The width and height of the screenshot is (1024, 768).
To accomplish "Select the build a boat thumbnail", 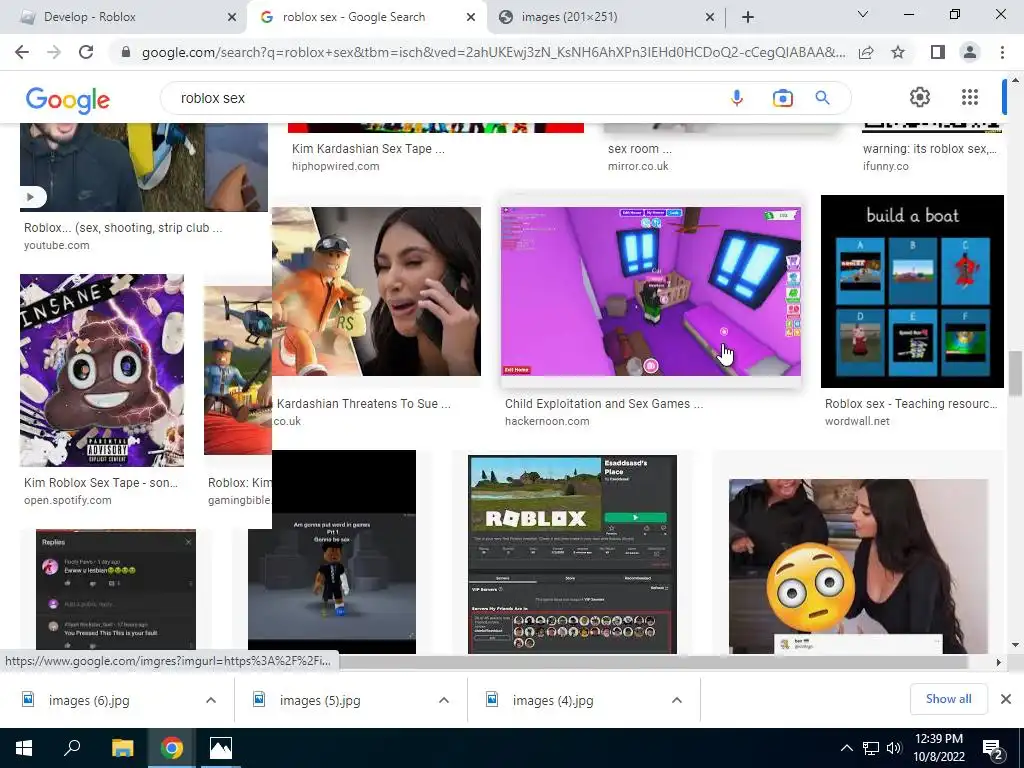I will 912,291.
